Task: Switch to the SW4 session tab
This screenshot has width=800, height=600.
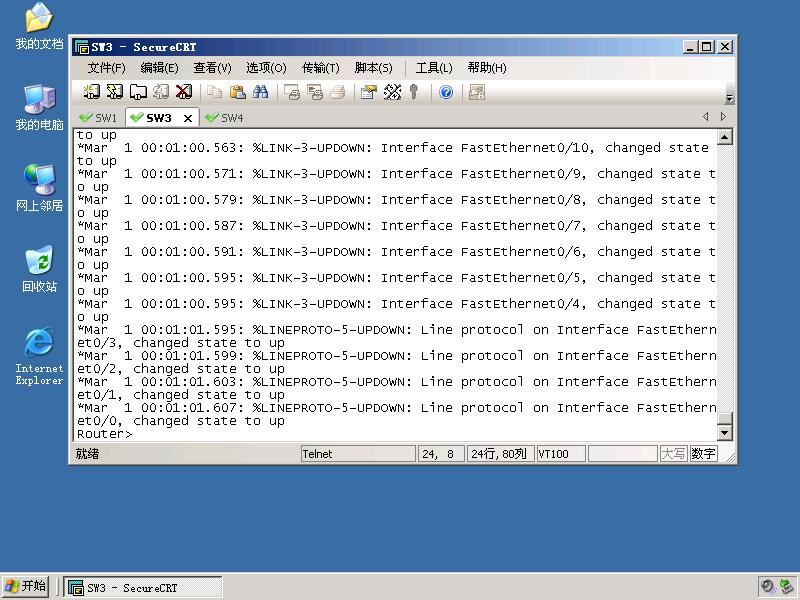Action: pos(224,118)
